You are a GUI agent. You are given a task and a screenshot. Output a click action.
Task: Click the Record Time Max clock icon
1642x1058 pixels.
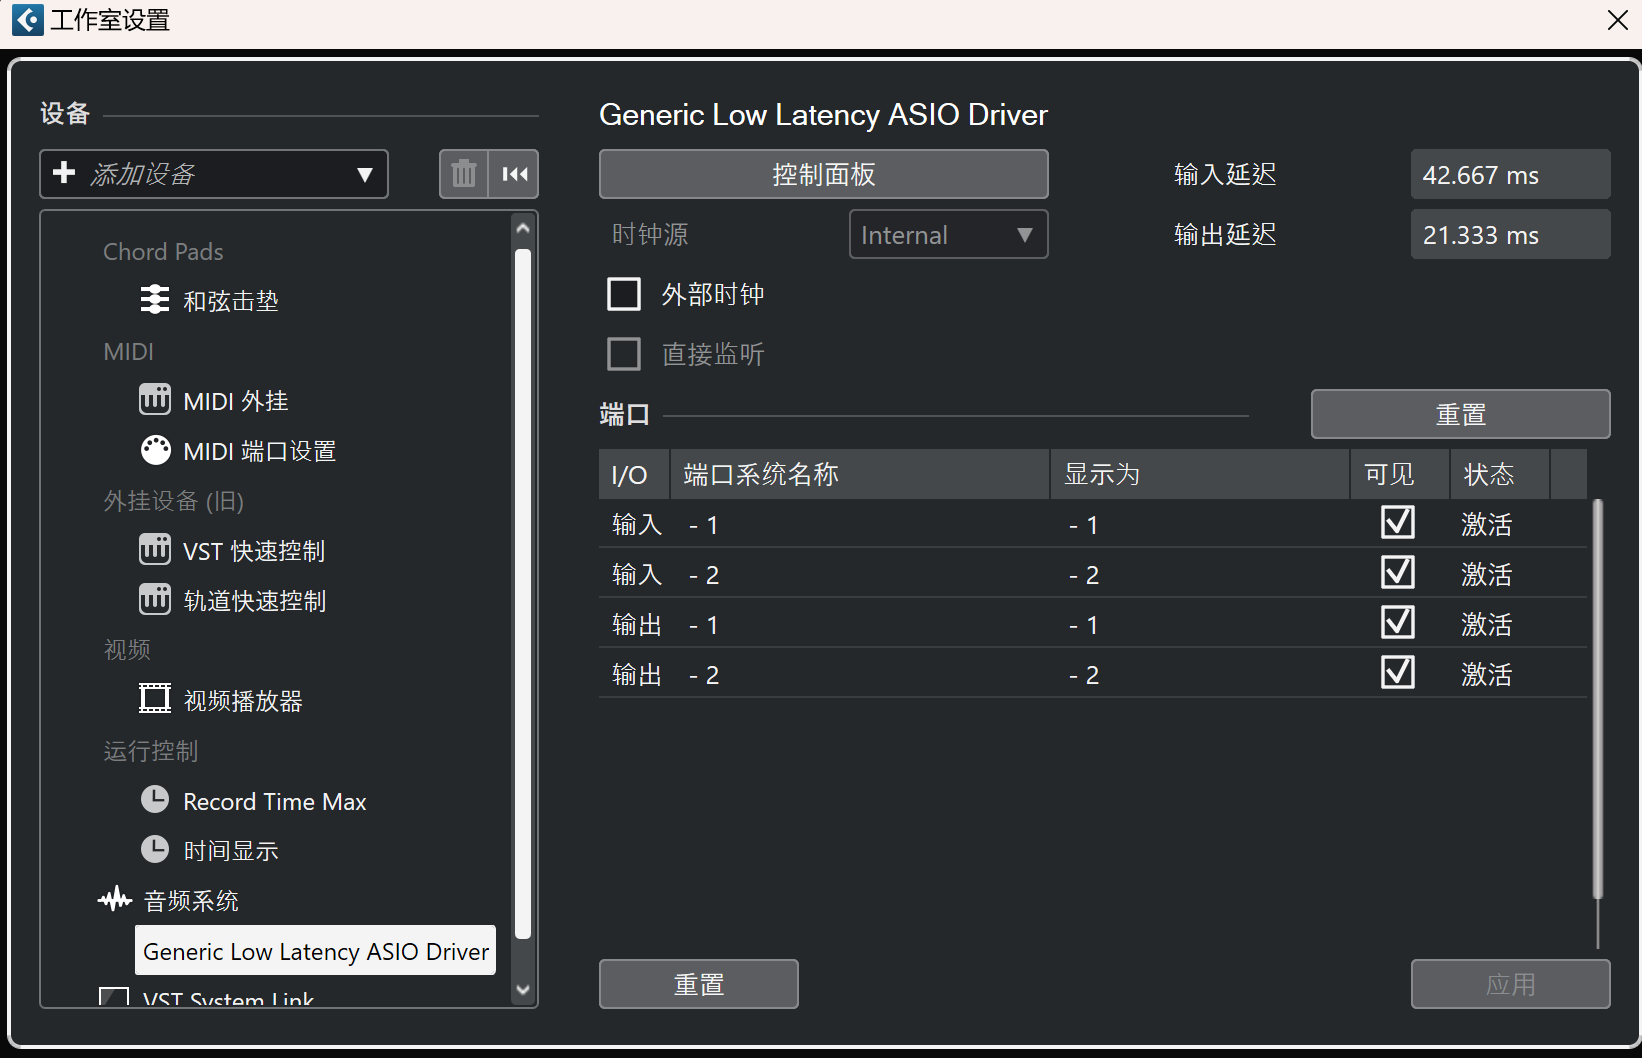coord(155,799)
